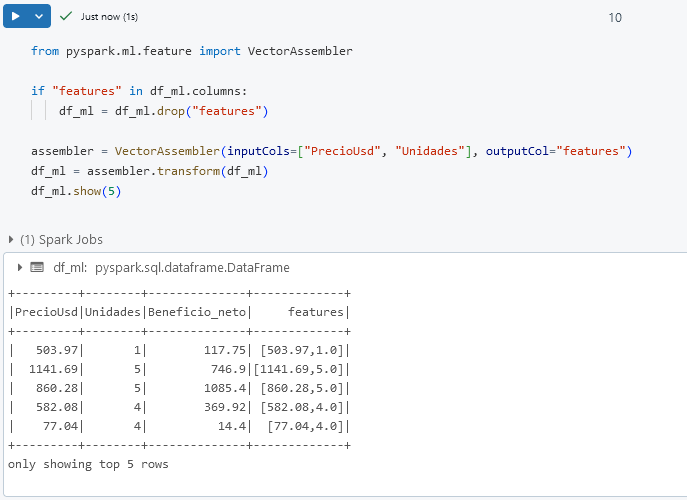The height and width of the screenshot is (500, 687).
Task: Click 'only showing top 5 rows' text
Action: point(88,464)
